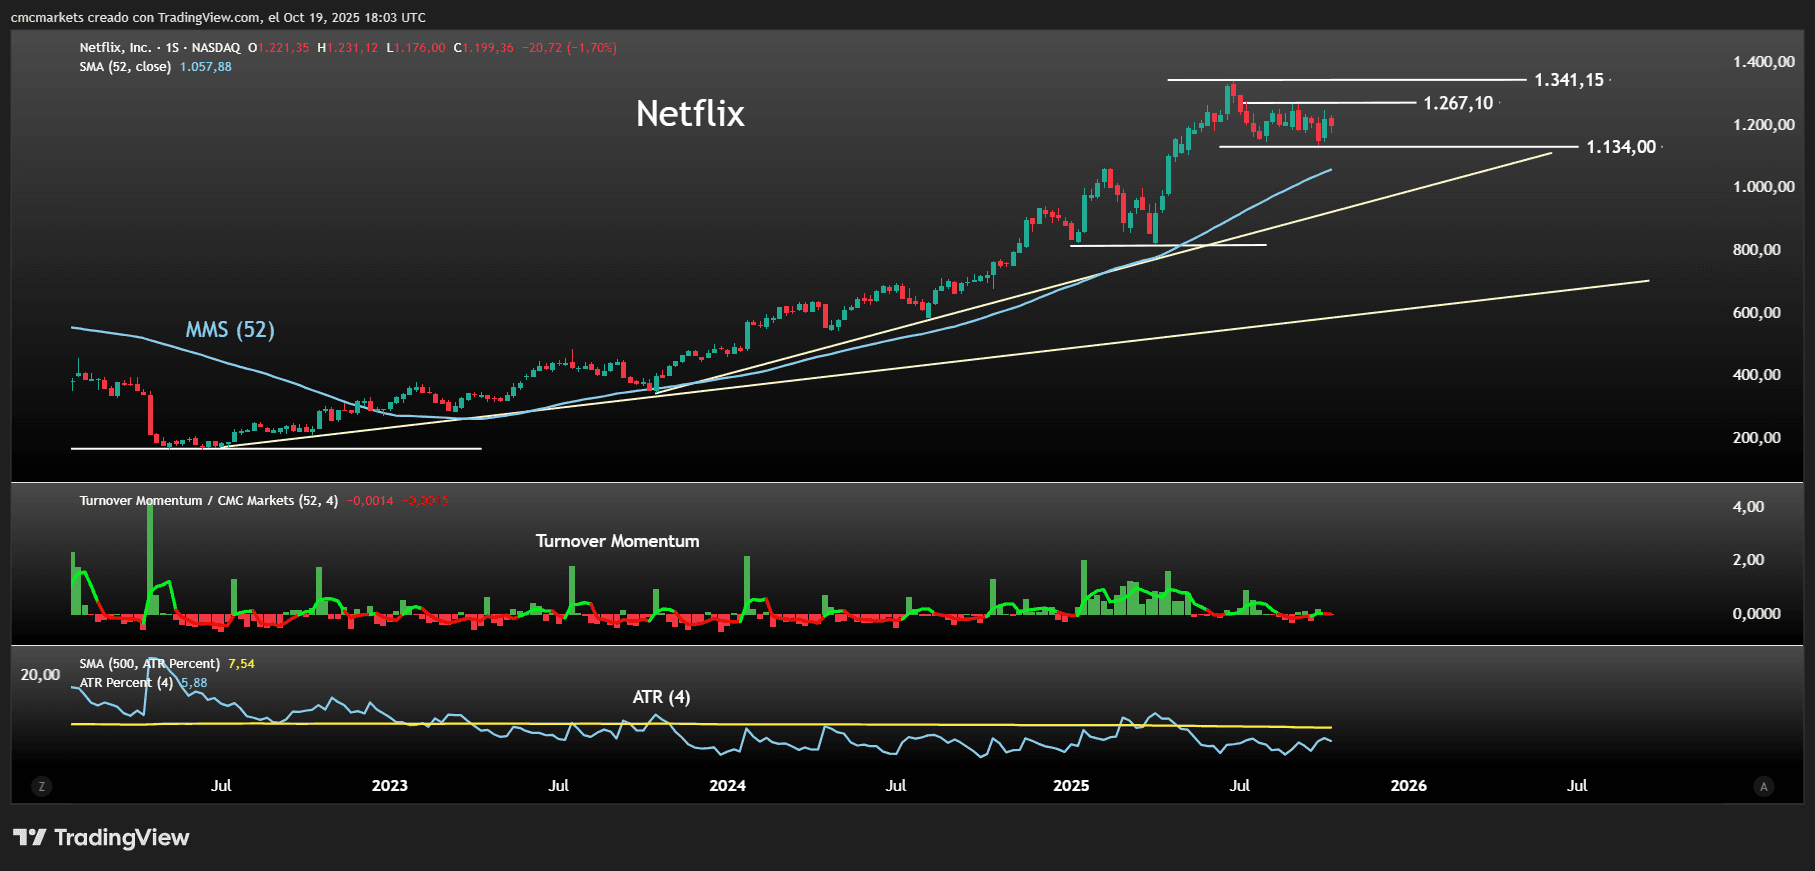Screen dimensions: 1815x871
Task: Click the 600,00 price axis label
Action: tap(1757, 313)
